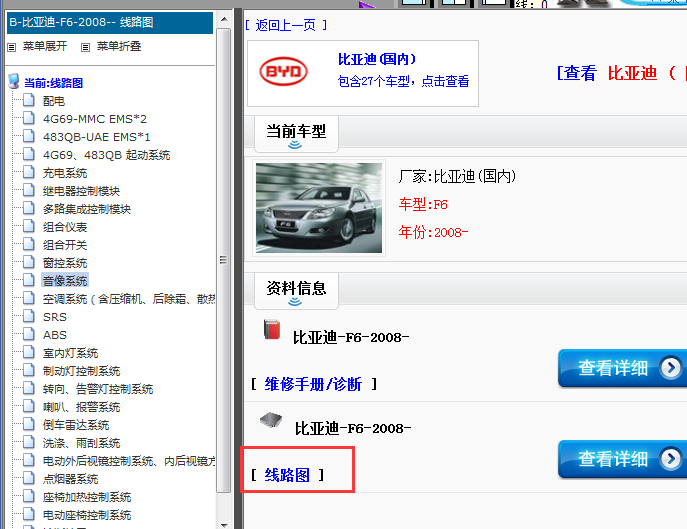Select 菜单折叠 to fold the menu
The height and width of the screenshot is (529, 687).
click(x=119, y=46)
